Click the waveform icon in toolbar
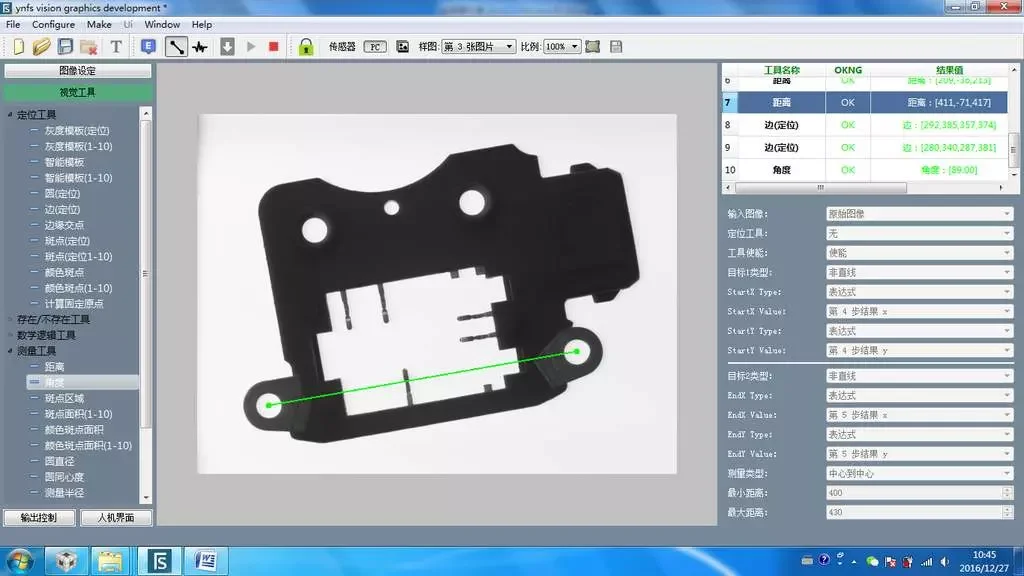This screenshot has height=576, width=1024. 200,46
